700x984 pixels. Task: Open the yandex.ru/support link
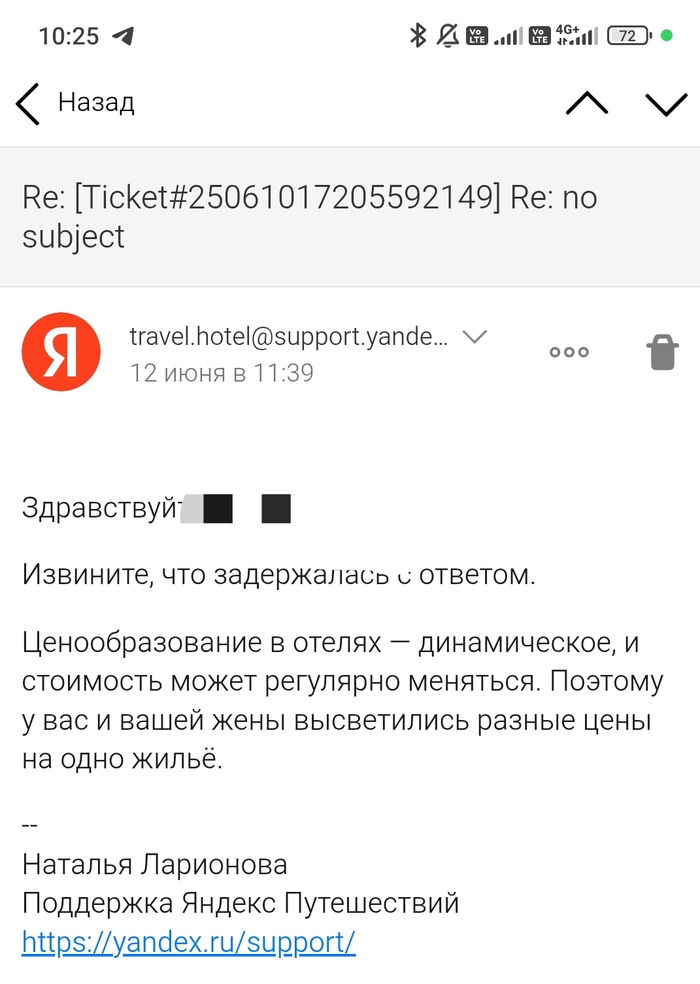point(189,941)
